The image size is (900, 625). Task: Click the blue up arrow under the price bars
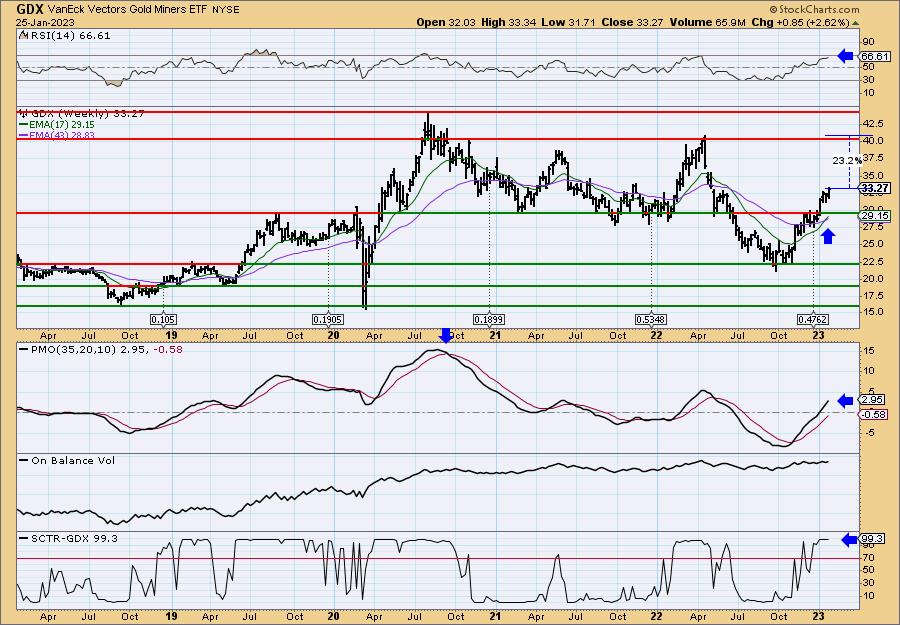click(827, 235)
